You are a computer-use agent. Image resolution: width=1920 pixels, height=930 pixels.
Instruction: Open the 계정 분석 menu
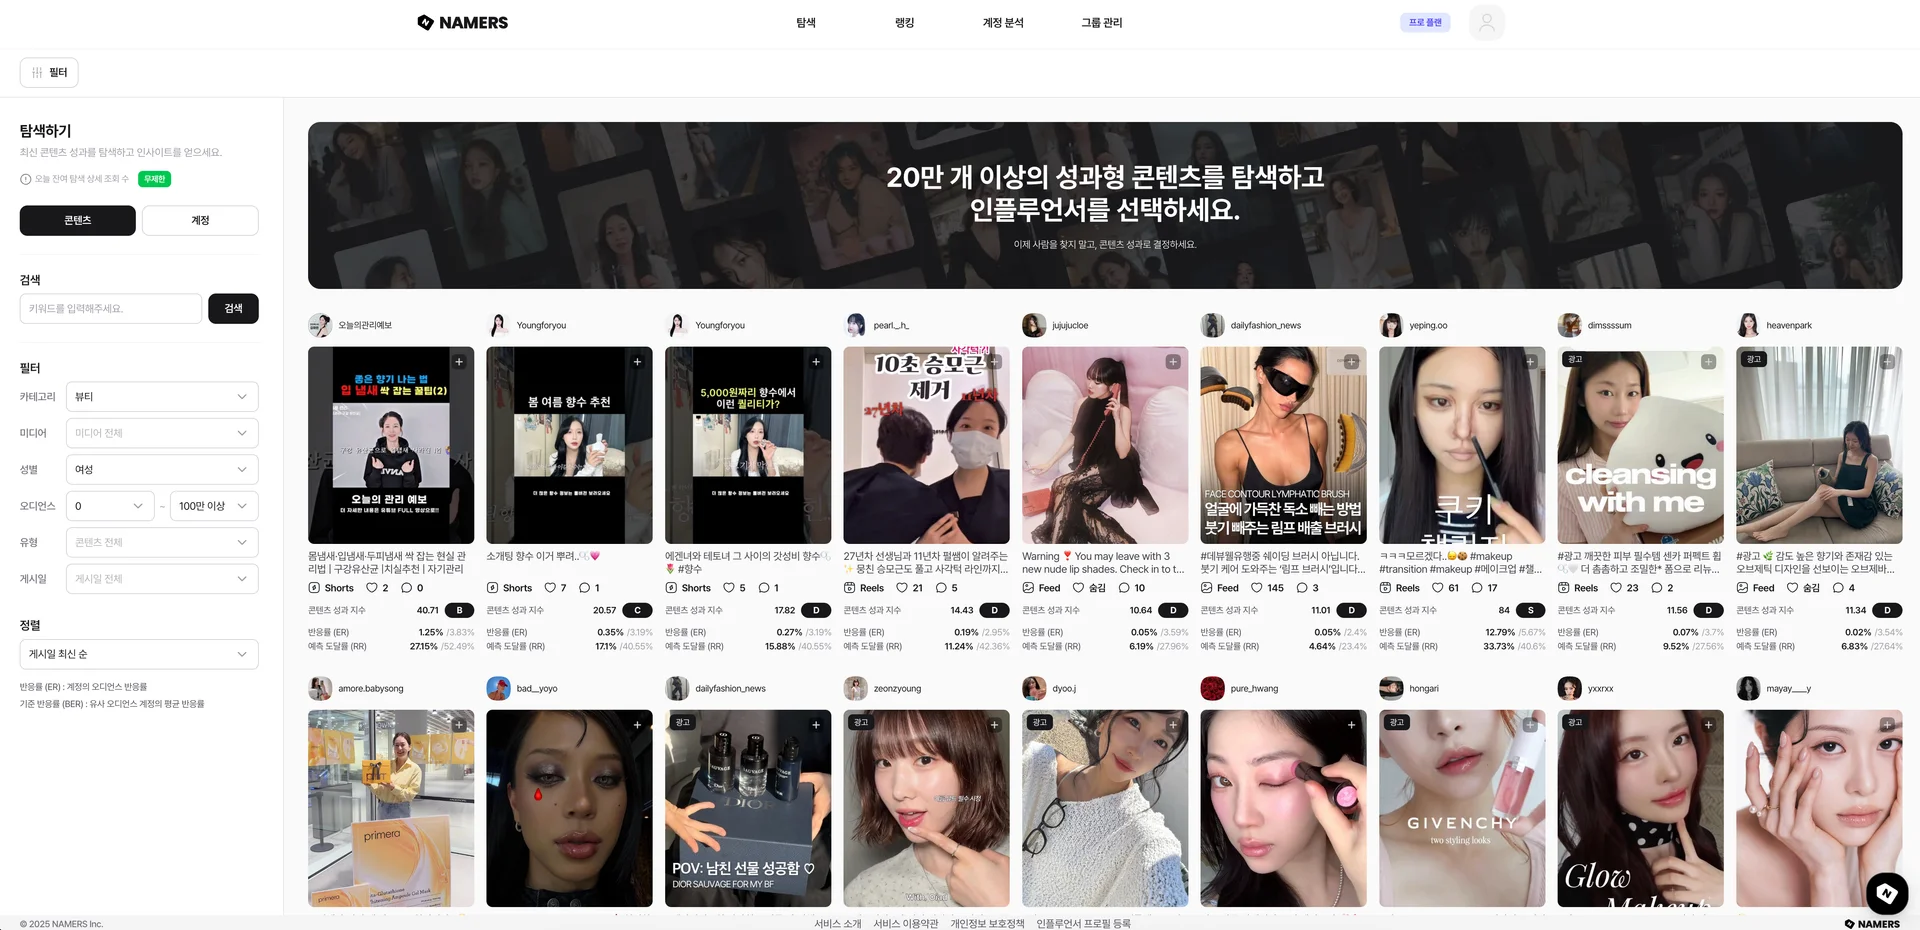tap(1003, 23)
